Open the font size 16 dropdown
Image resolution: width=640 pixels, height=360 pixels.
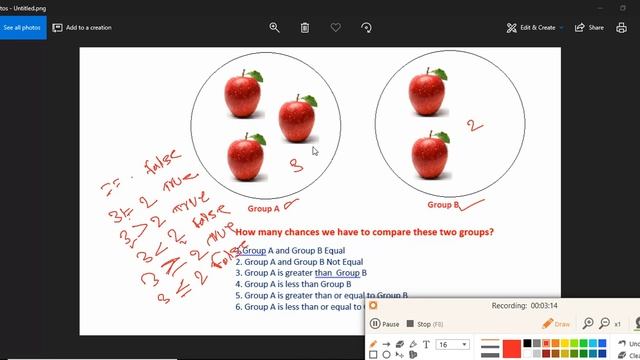(452, 344)
